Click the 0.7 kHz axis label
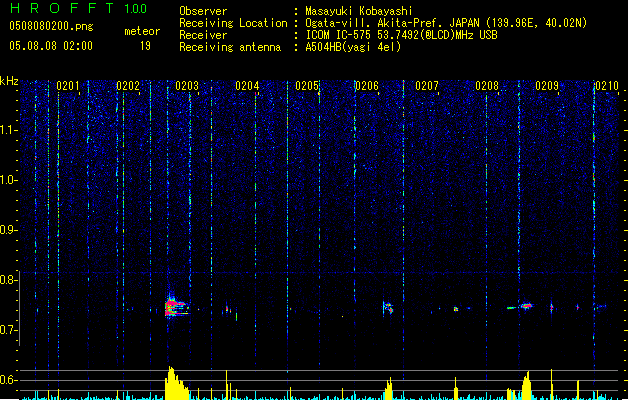629x400 pixels. point(9,330)
